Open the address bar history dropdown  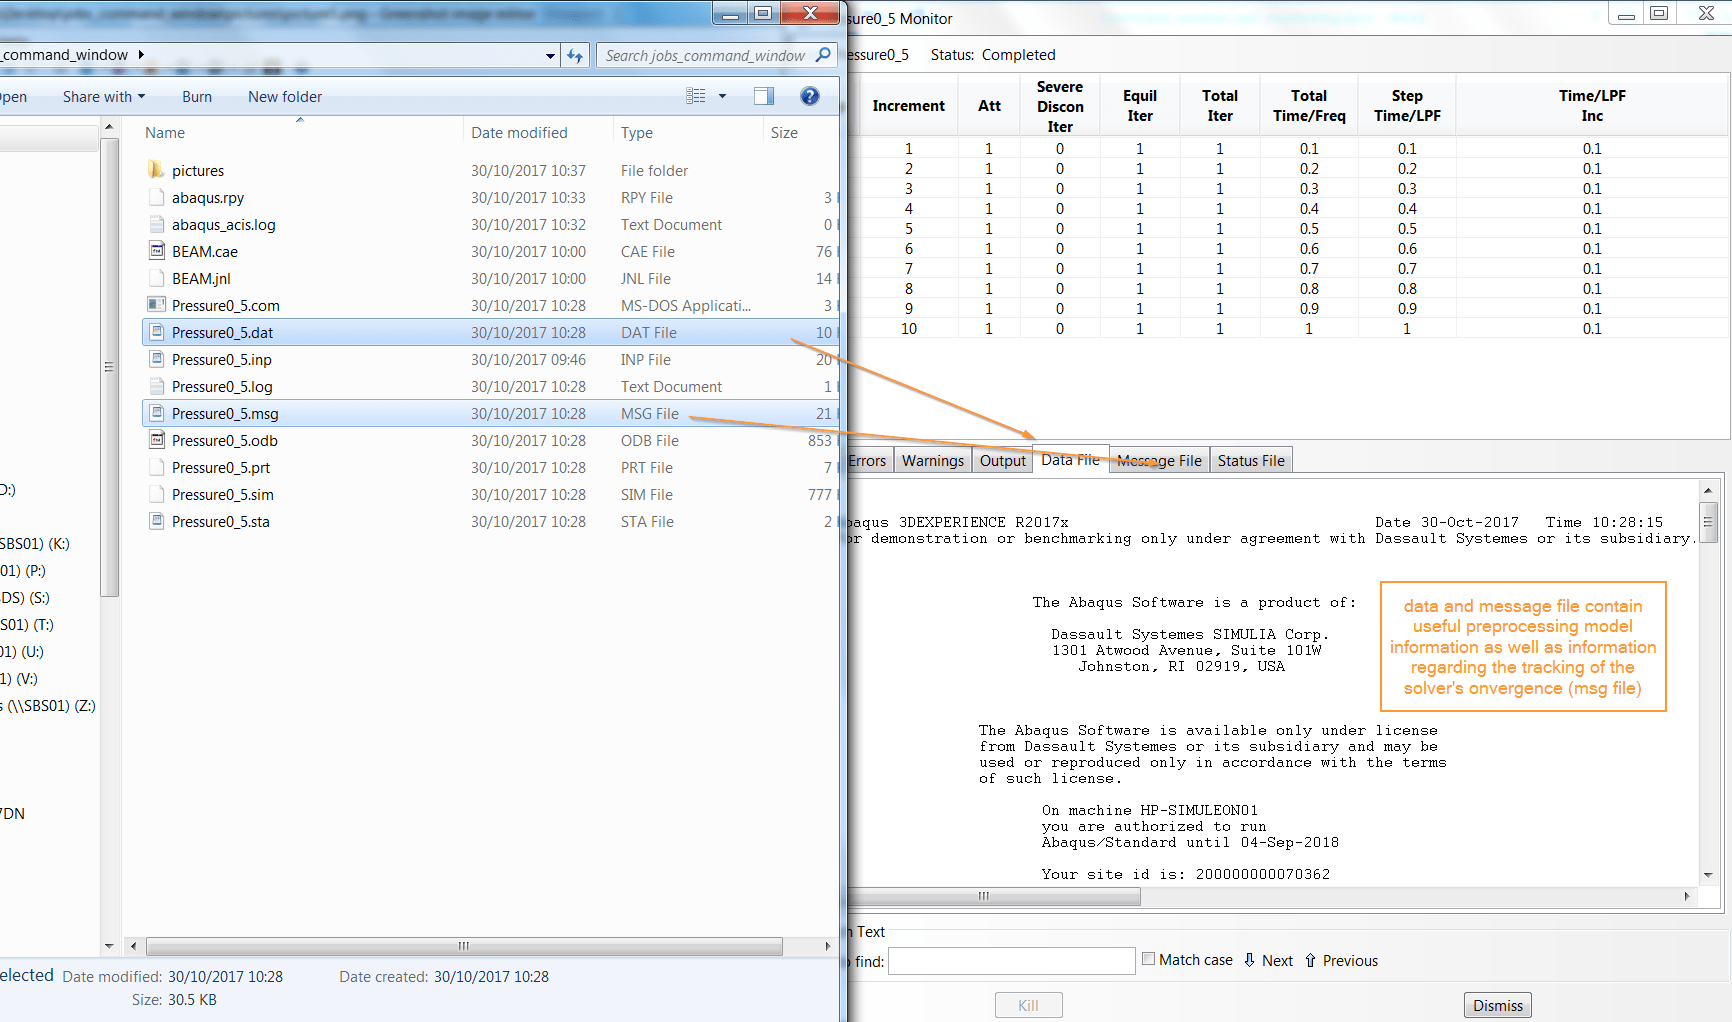click(x=549, y=55)
